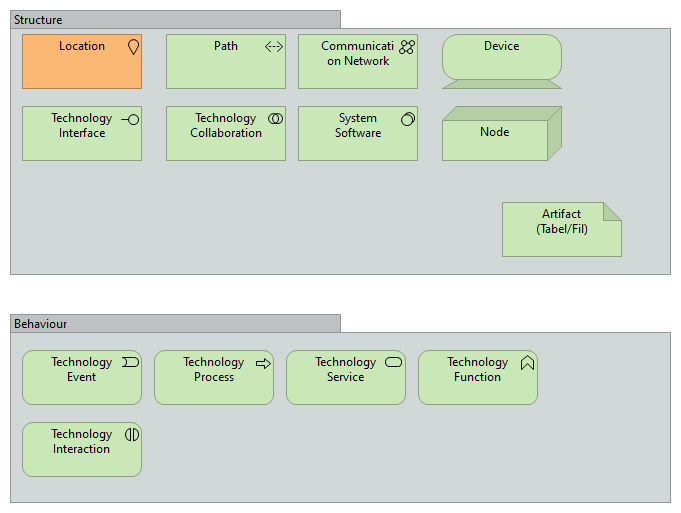
Task: Click the Technology Interaction split-circle icon
Action: click(x=131, y=434)
